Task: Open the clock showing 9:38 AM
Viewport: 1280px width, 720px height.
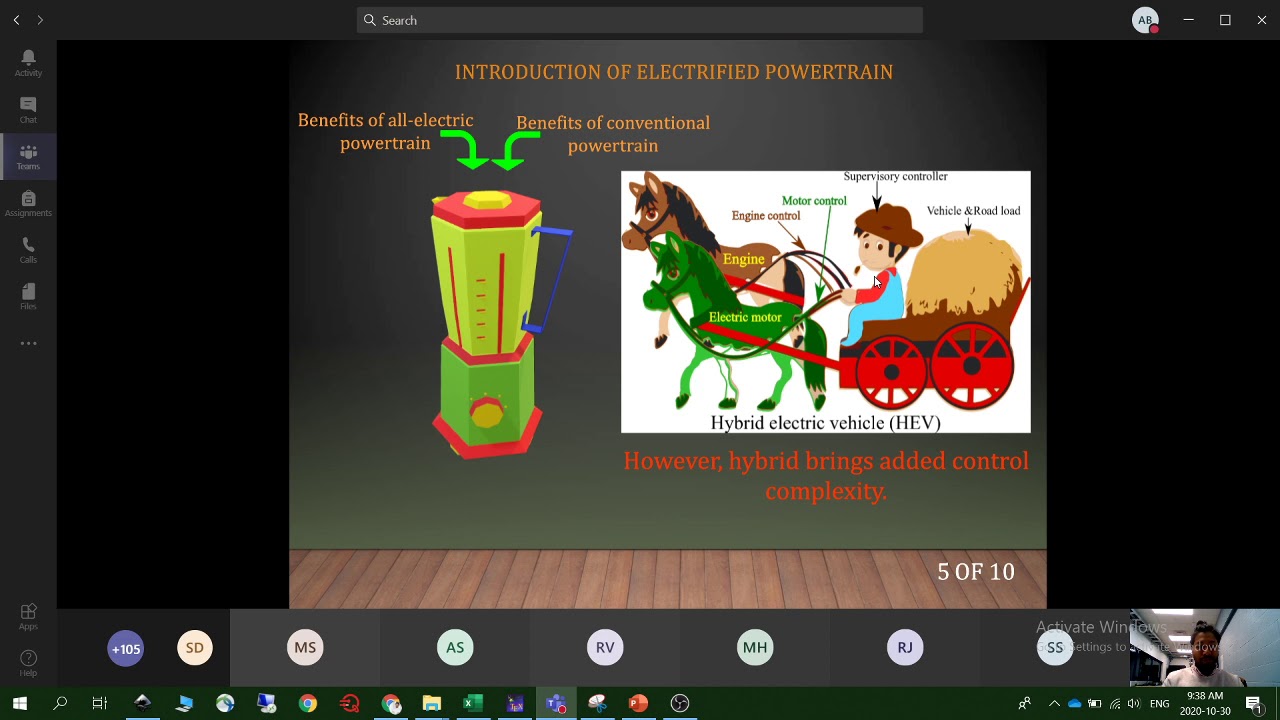Action: [1205, 704]
